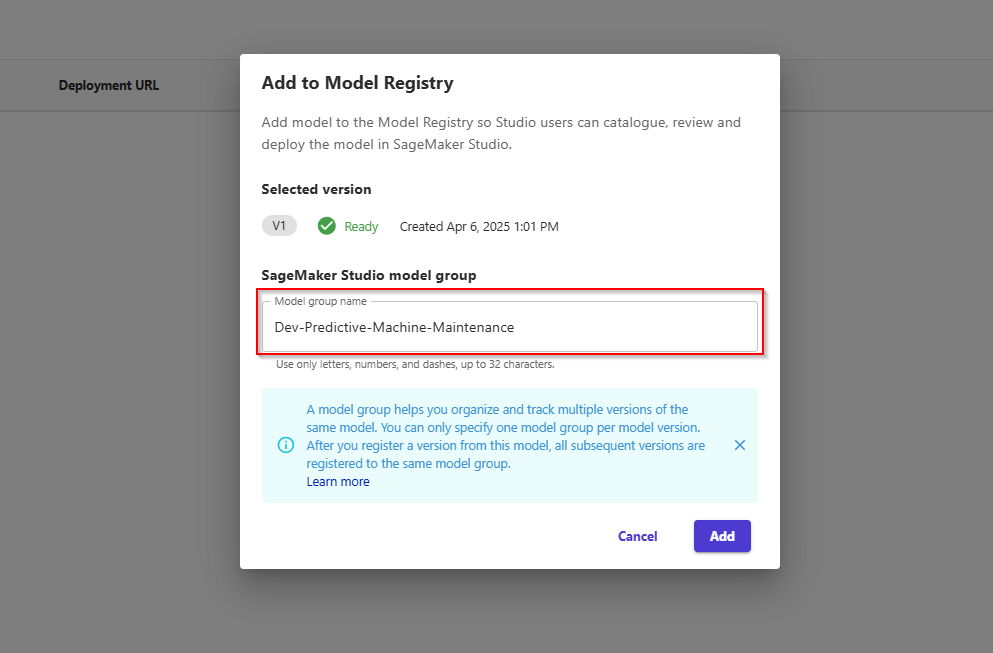
Task: Click the Selected version heading
Action: 316,189
